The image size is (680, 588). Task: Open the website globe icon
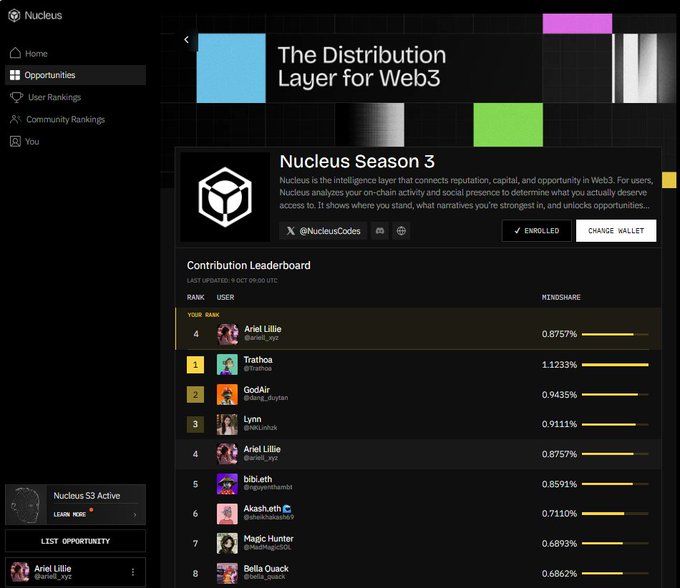402,231
